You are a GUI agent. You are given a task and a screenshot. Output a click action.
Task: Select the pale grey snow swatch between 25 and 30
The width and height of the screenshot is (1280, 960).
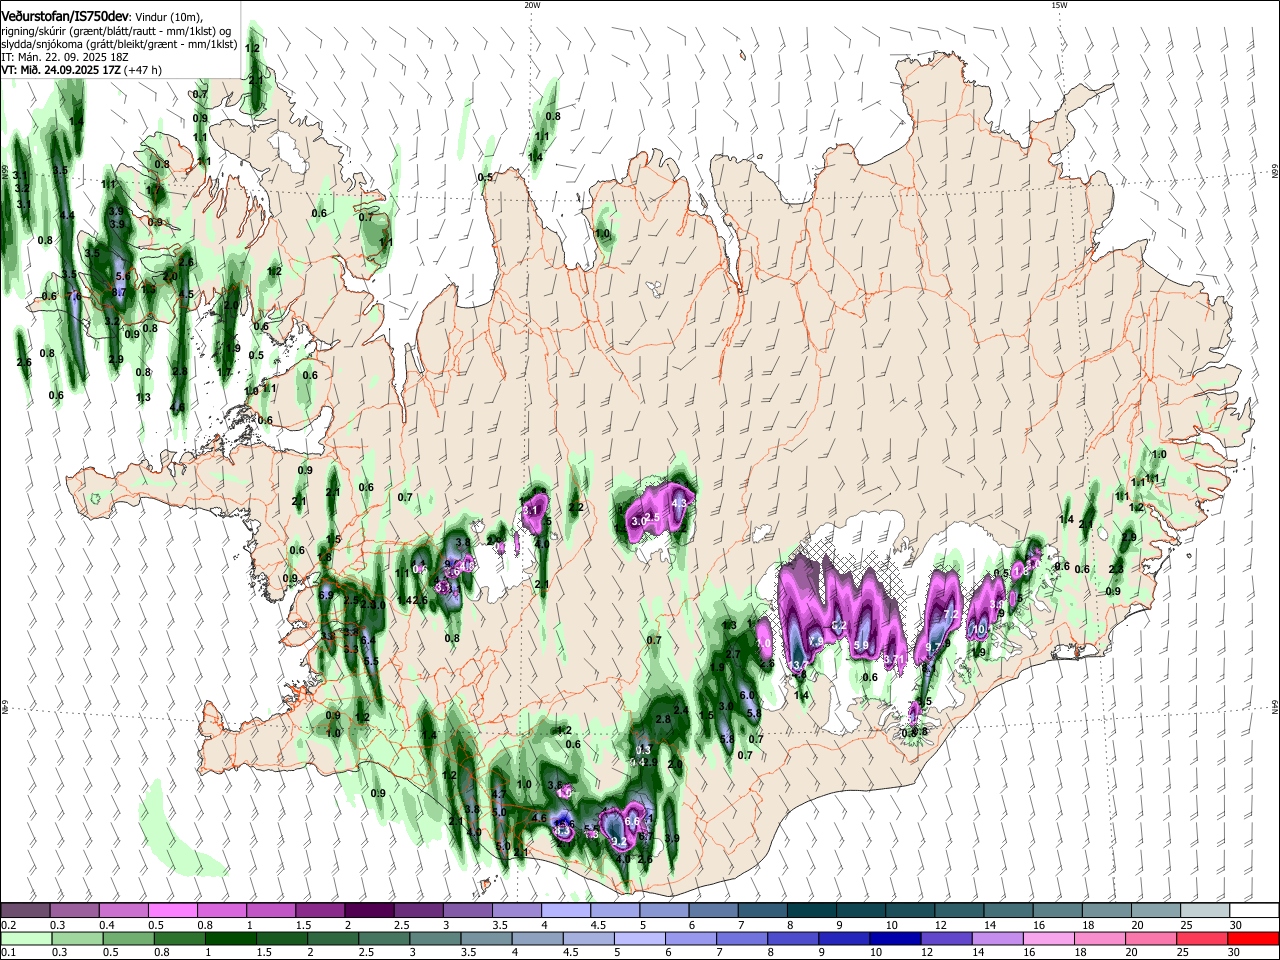(1204, 911)
